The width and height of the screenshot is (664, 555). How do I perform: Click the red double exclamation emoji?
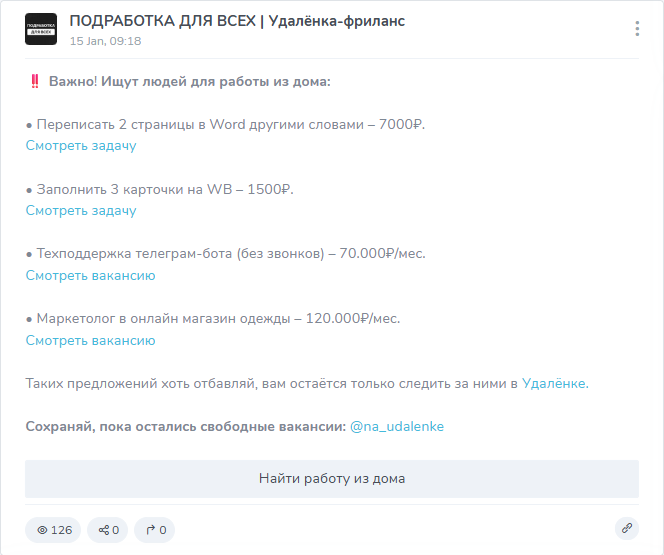pos(35,81)
